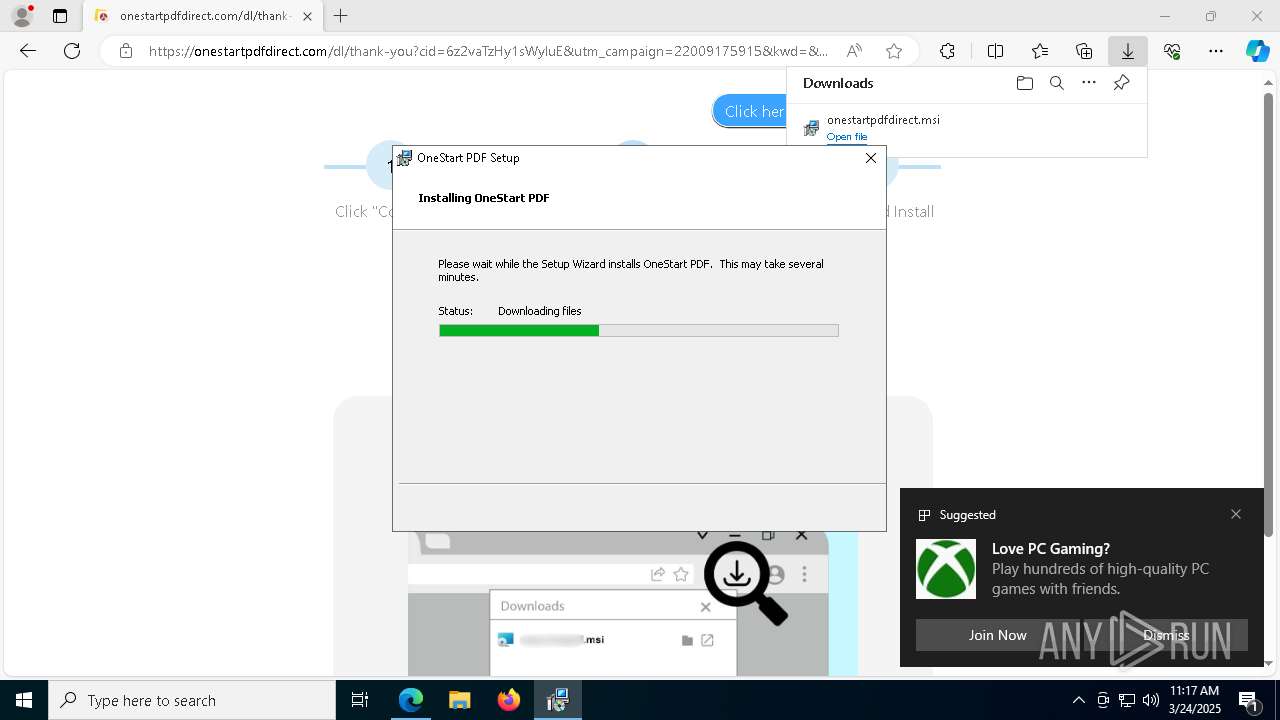Add this page to favorites star
The width and height of the screenshot is (1280, 720).
[894, 51]
